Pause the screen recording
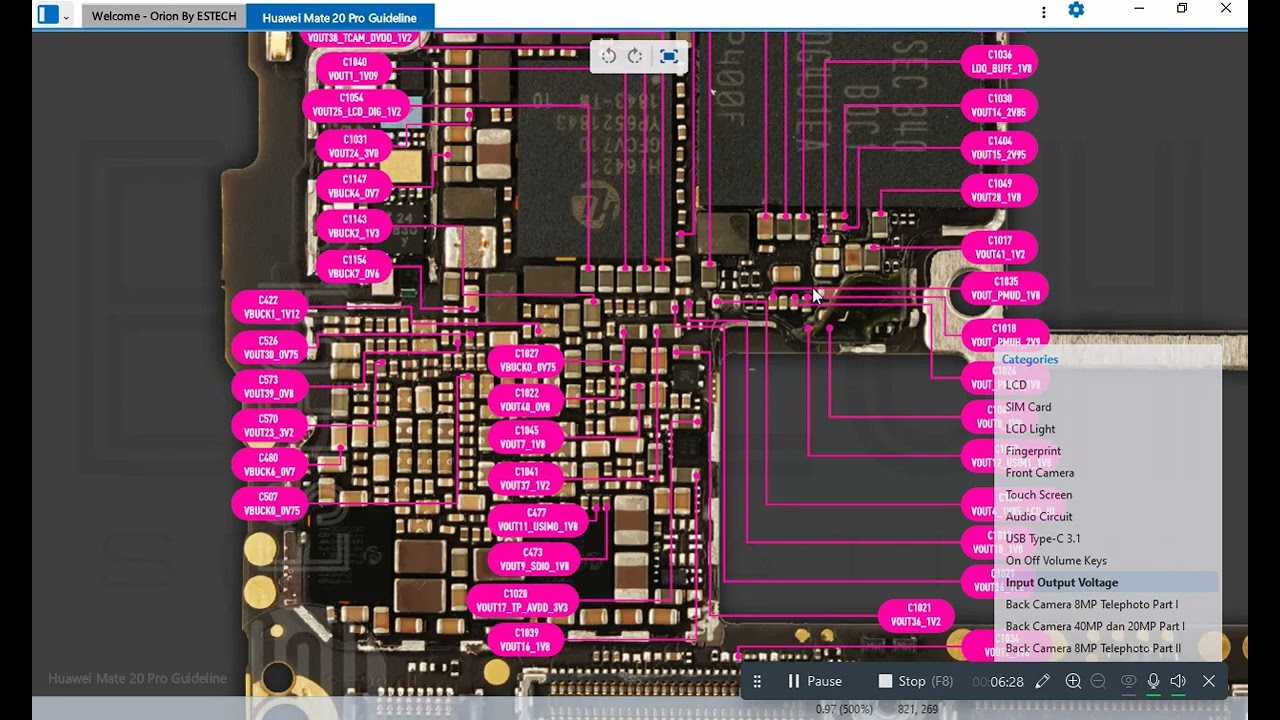This screenshot has height=720, width=1280. 814,681
